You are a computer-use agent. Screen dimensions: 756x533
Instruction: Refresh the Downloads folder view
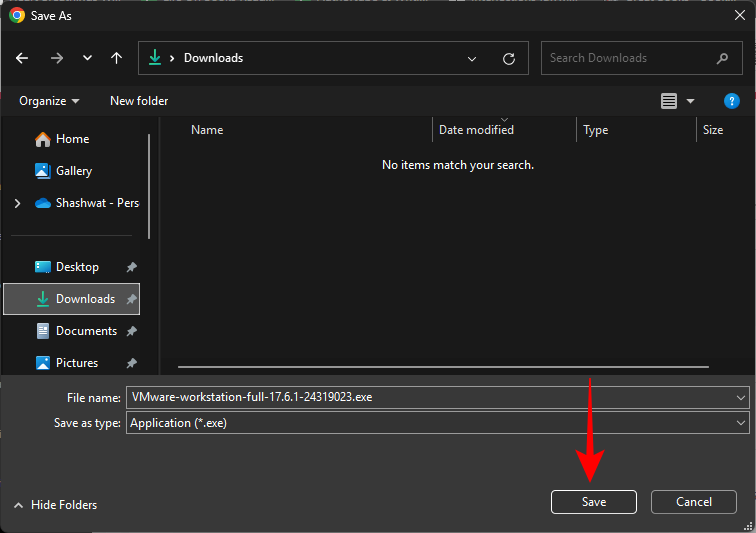[x=509, y=58]
